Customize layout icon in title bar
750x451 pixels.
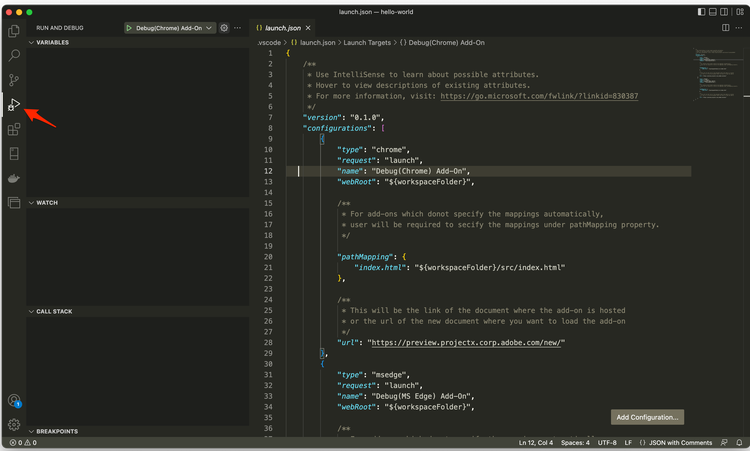(x=740, y=12)
